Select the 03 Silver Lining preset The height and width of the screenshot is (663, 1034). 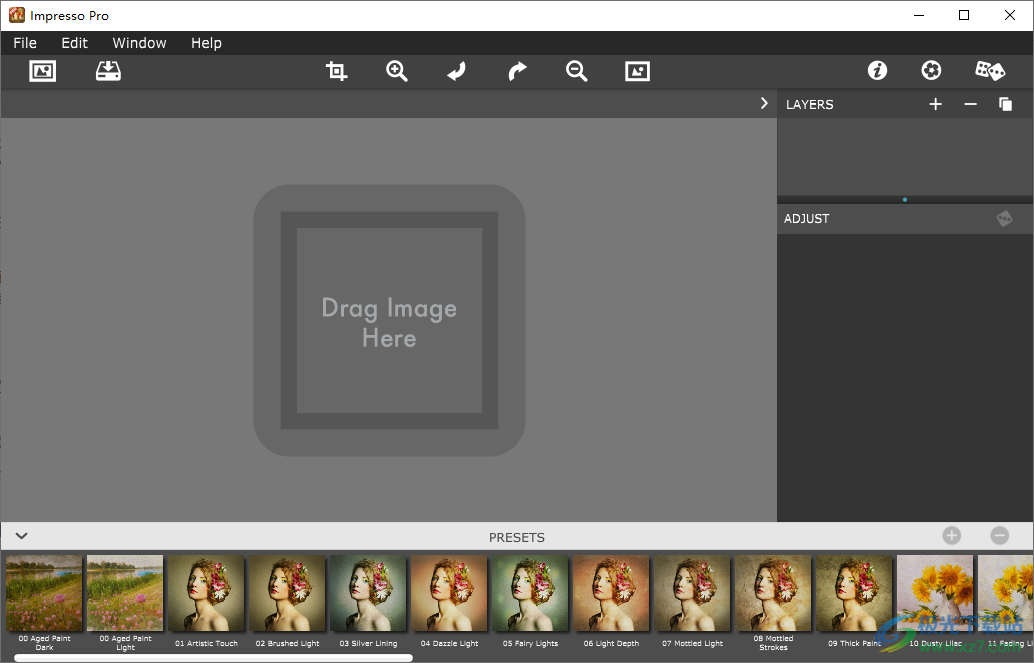pos(368,594)
